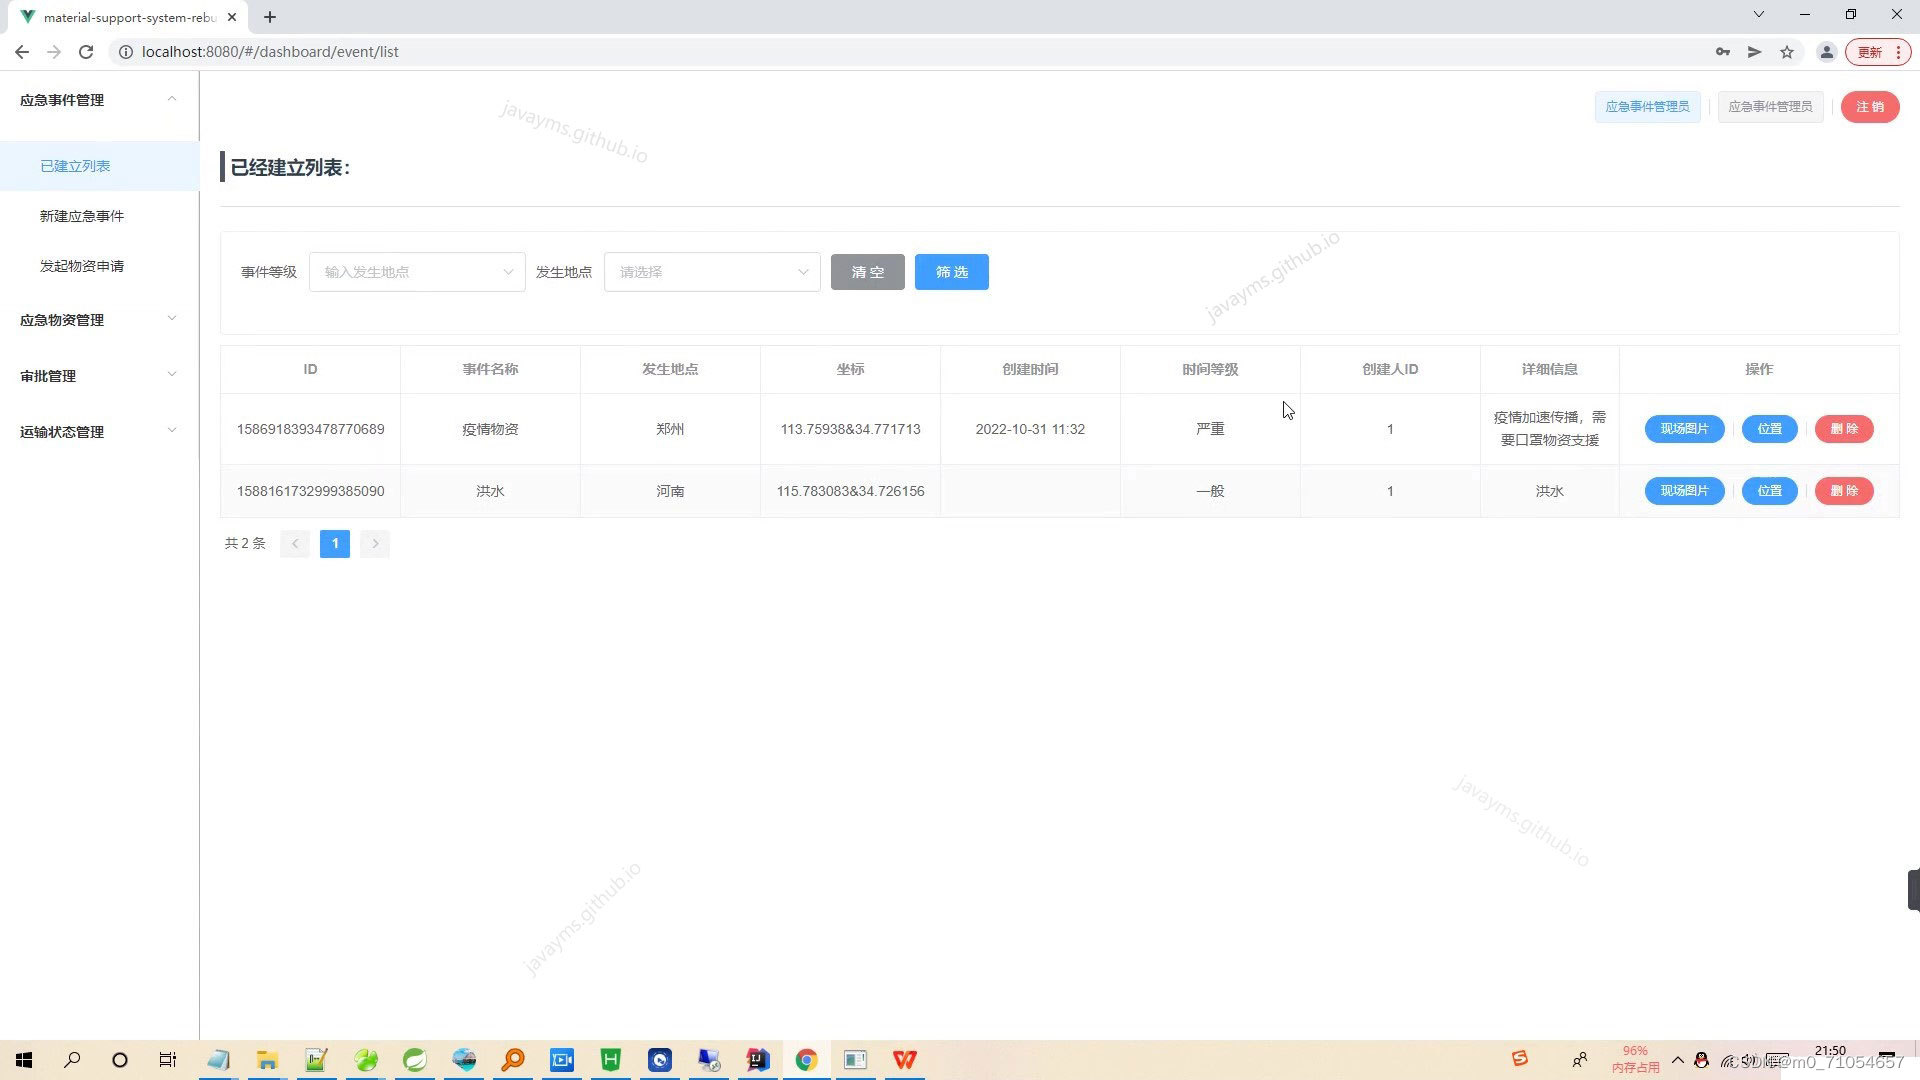Click the 郑州 location cell
The image size is (1920, 1080).
pos(670,429)
